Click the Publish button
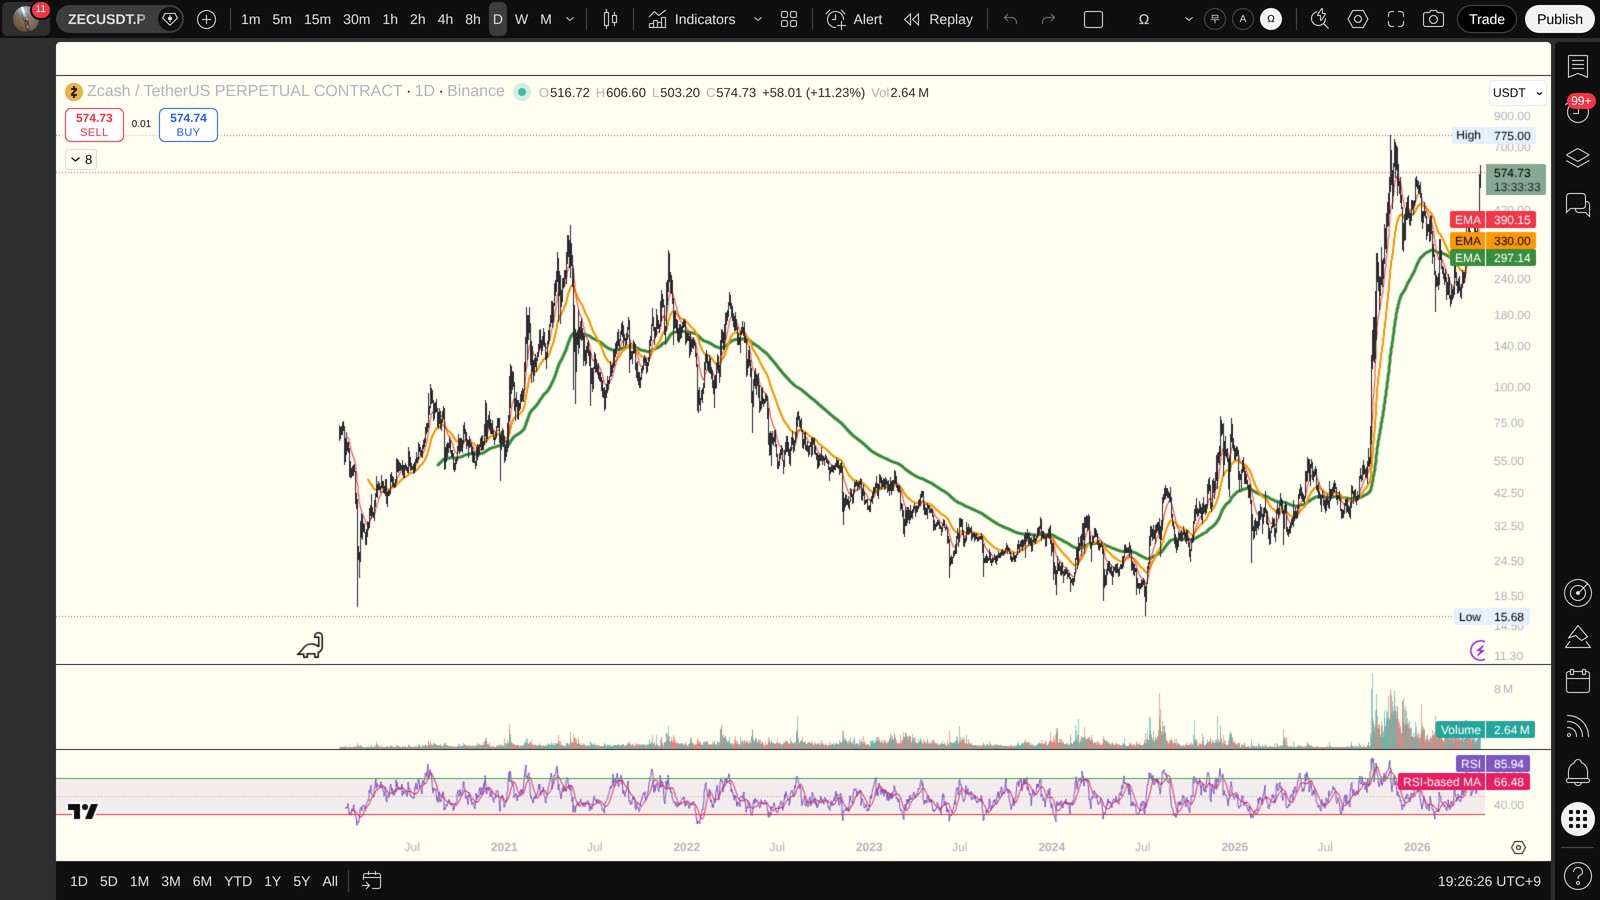 coord(1559,19)
